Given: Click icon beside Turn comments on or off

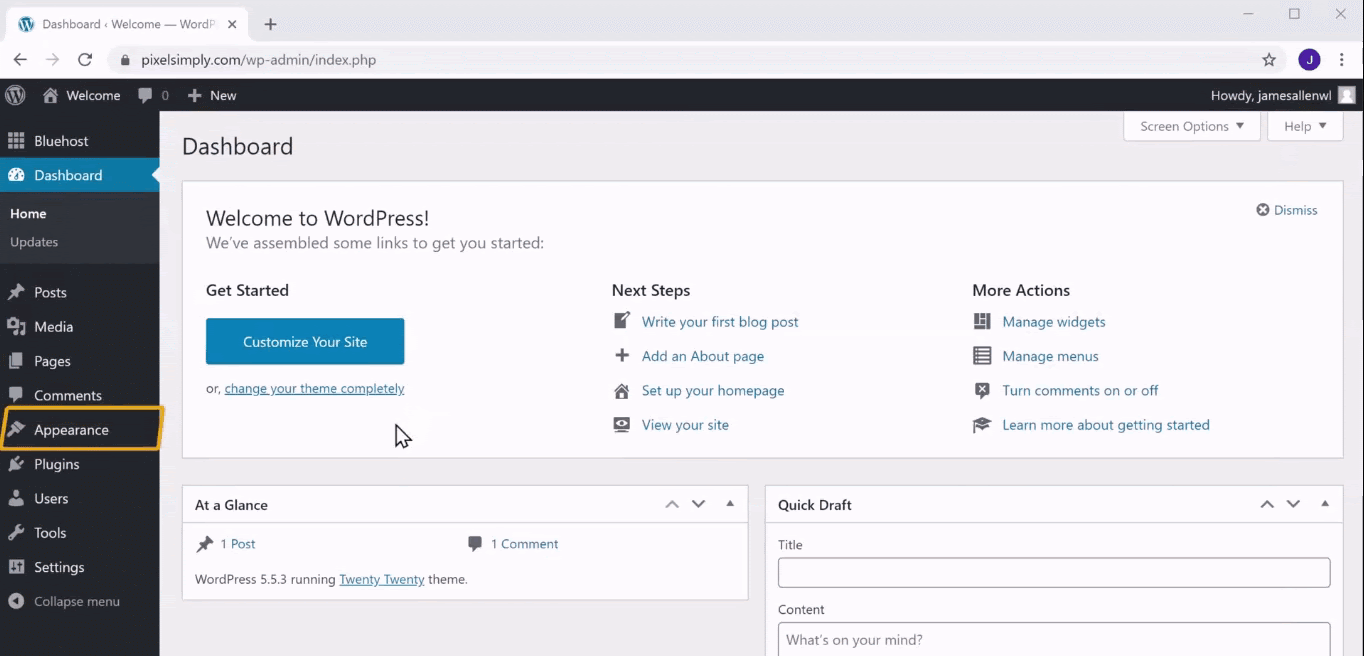Looking at the screenshot, I should [982, 390].
